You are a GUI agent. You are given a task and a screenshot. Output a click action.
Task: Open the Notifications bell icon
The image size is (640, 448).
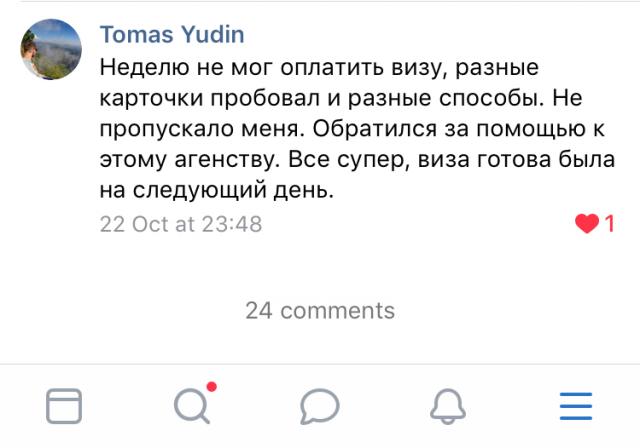(x=447, y=406)
